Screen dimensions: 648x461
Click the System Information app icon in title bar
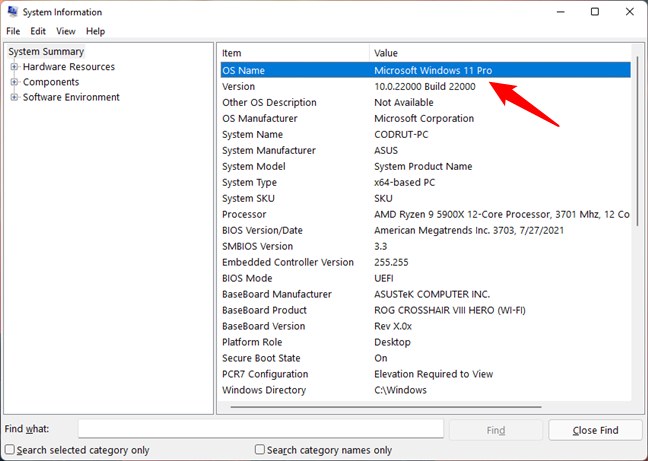tap(12, 12)
